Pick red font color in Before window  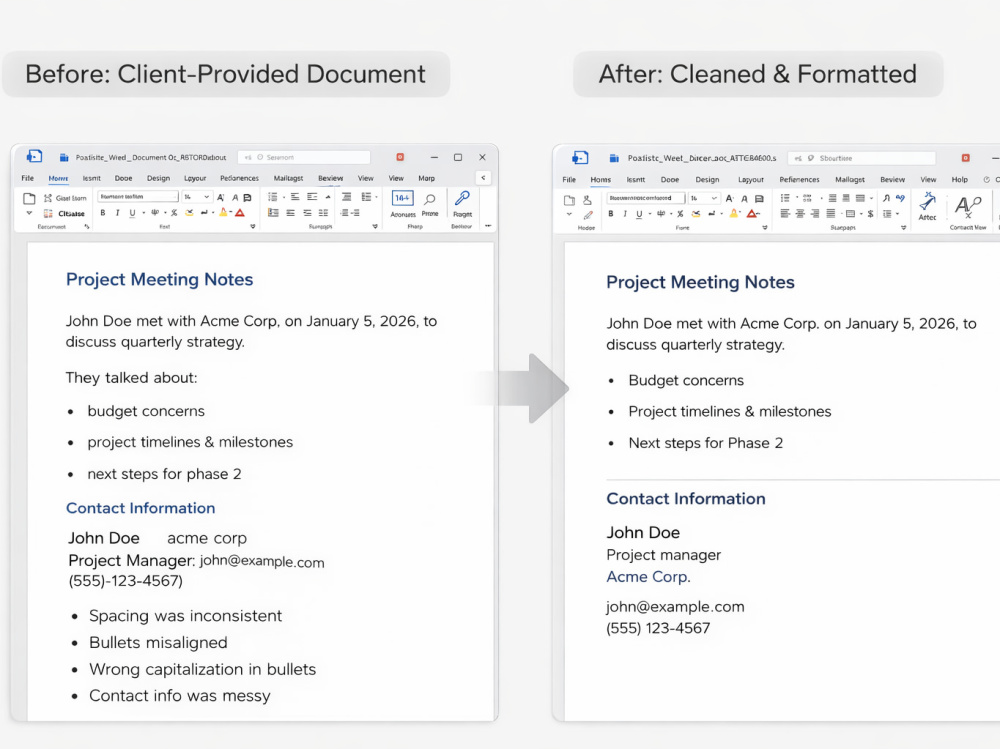point(240,213)
